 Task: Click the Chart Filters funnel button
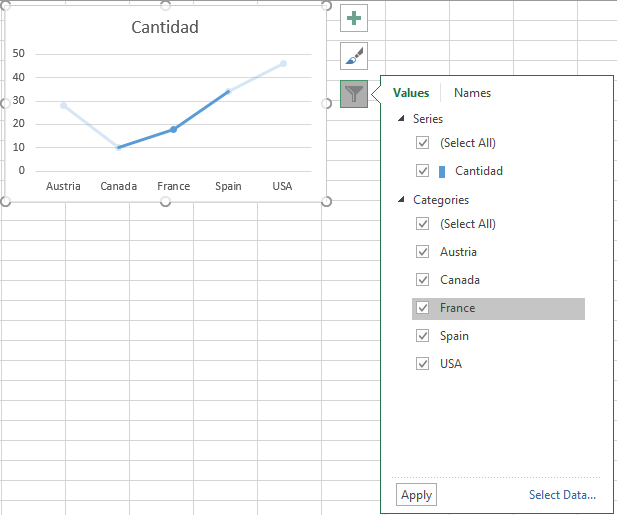coord(354,94)
